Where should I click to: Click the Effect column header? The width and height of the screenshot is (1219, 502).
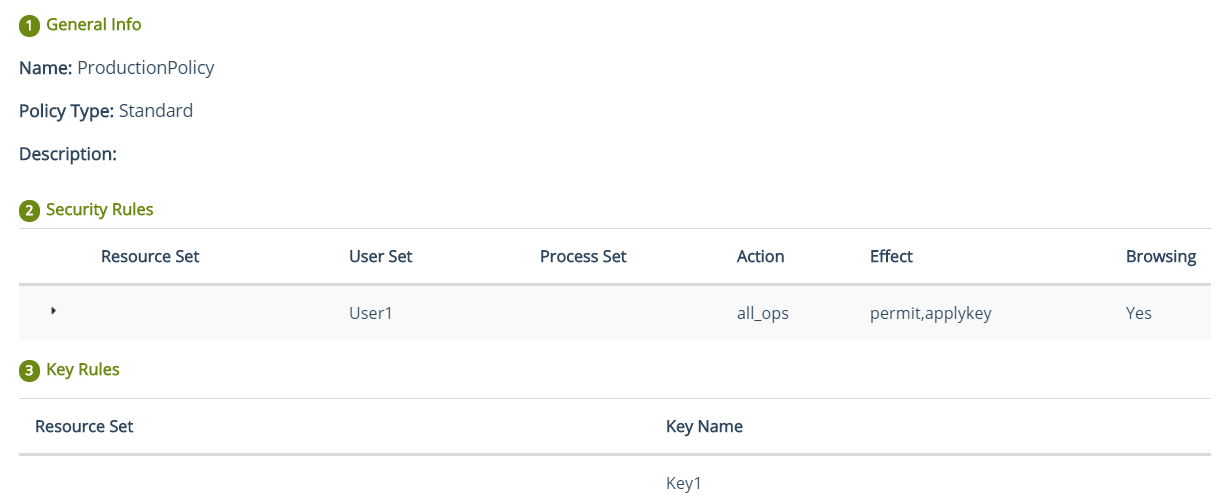point(892,256)
